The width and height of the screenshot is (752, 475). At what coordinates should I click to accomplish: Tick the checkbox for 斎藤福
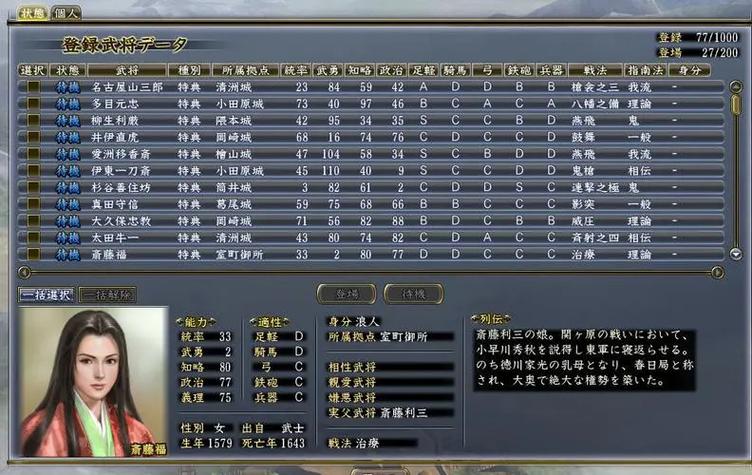tap(33, 254)
